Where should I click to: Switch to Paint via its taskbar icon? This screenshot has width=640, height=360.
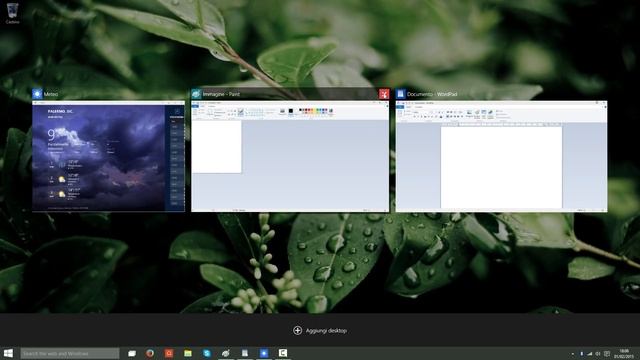point(226,353)
